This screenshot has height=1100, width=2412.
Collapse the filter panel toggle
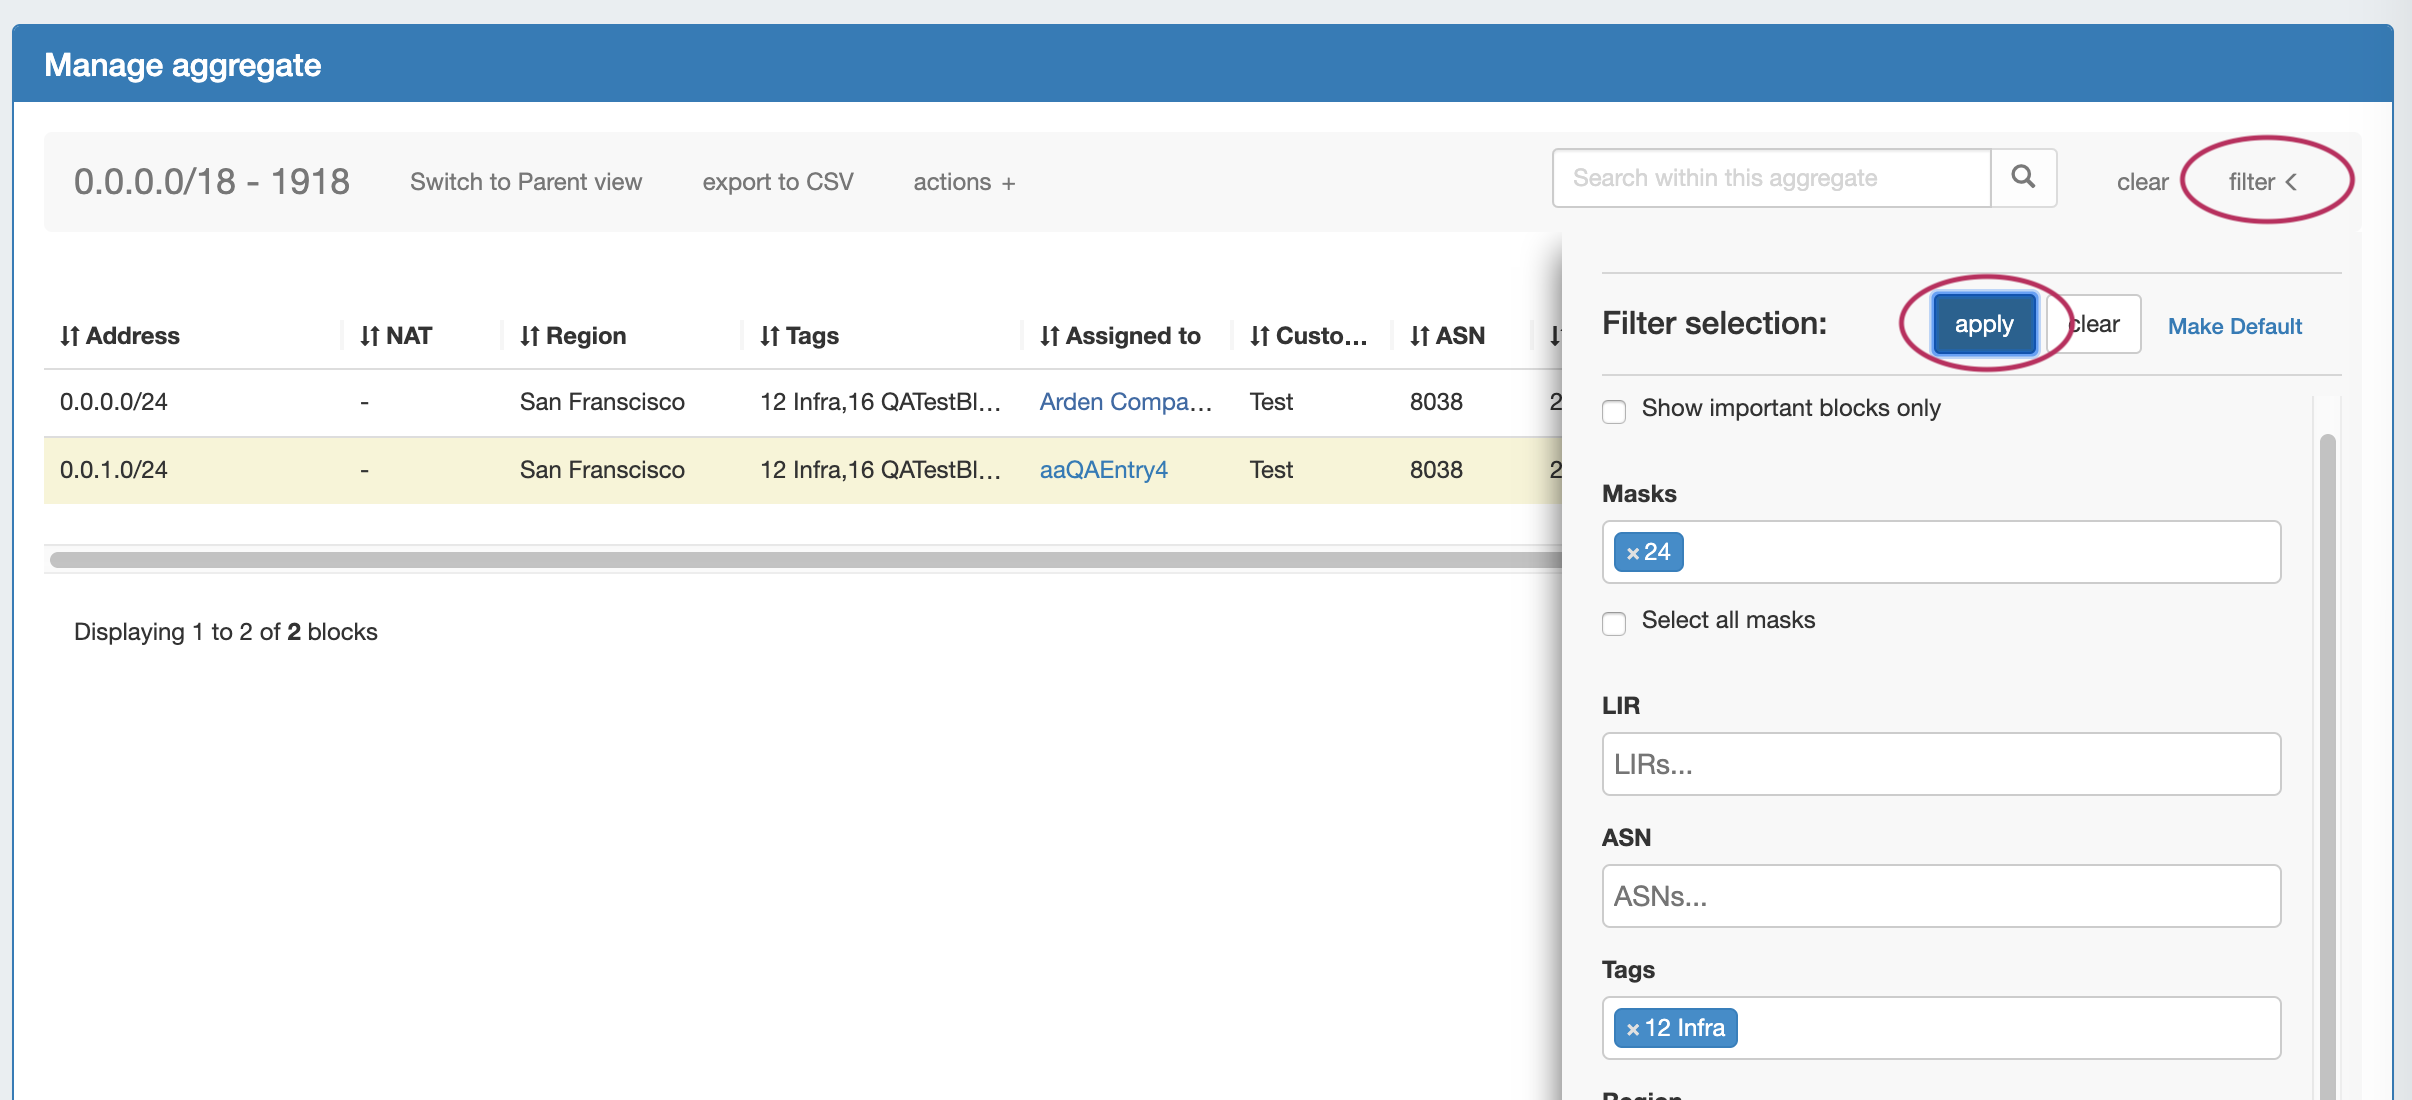(2262, 182)
